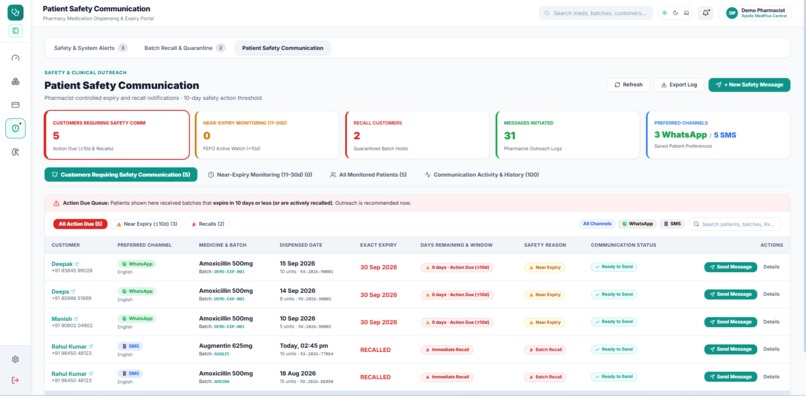806x396 pixels.
Task: Open Near-Expiry Monitoring summary card
Action: click(267, 135)
